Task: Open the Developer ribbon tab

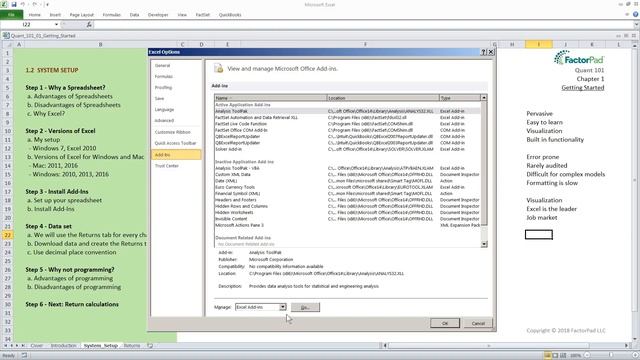Action: (x=158, y=15)
